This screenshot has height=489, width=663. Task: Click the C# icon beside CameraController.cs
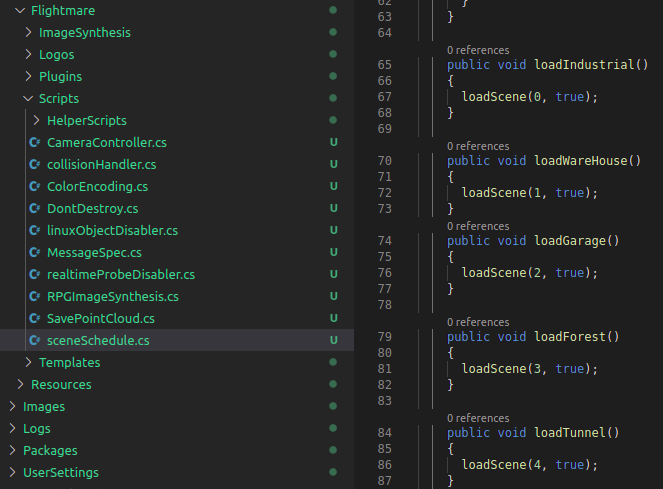tap(35, 143)
